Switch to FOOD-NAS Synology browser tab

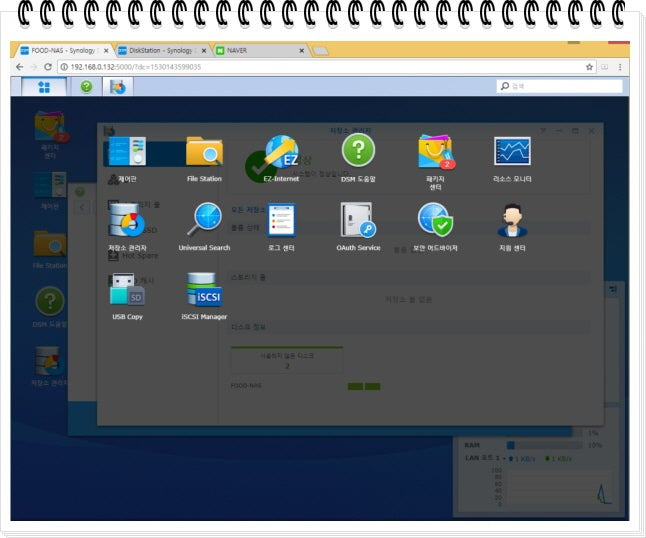click(x=63, y=50)
